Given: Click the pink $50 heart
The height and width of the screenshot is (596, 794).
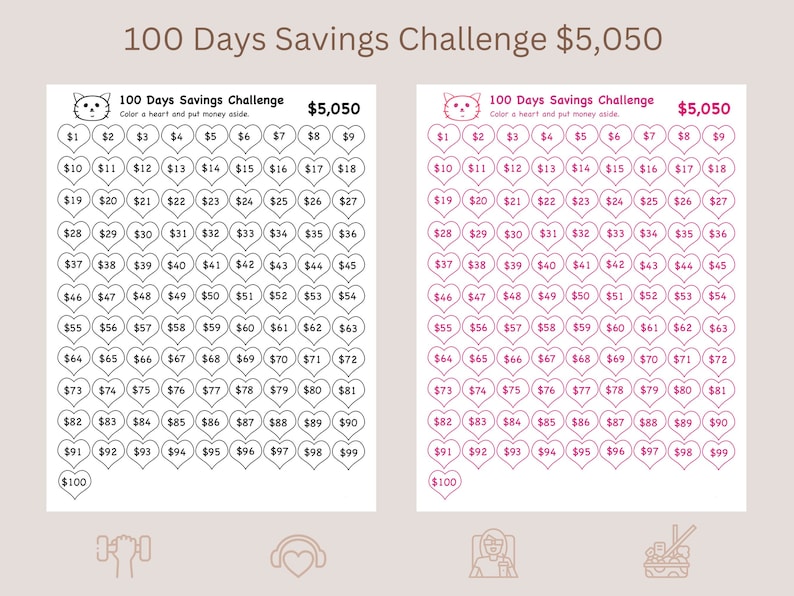Looking at the screenshot, I should tap(581, 298).
